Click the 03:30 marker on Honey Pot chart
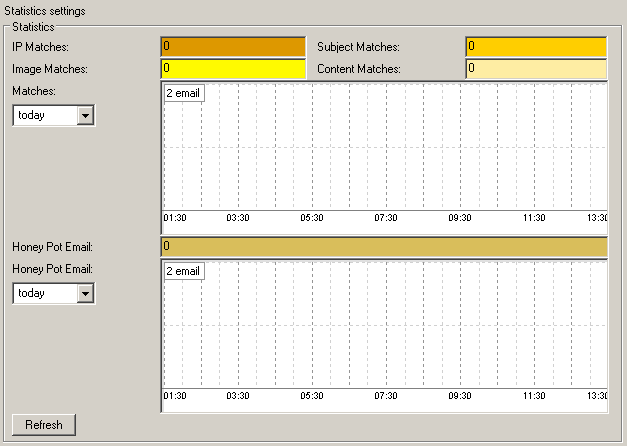627x446 pixels. tap(238, 396)
